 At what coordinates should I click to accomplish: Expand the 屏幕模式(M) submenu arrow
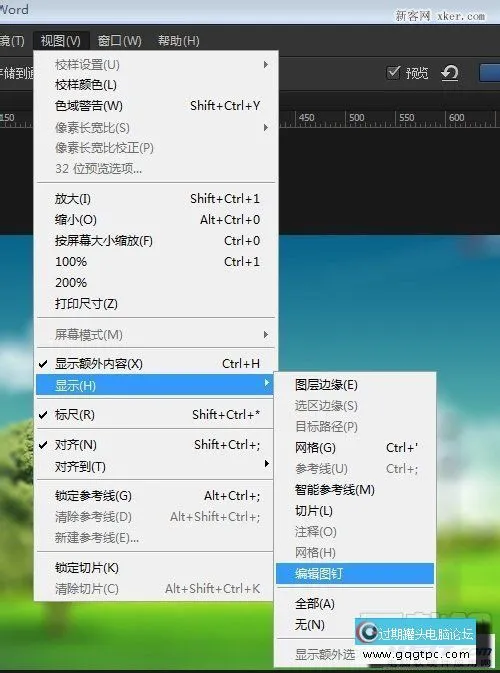[266, 334]
